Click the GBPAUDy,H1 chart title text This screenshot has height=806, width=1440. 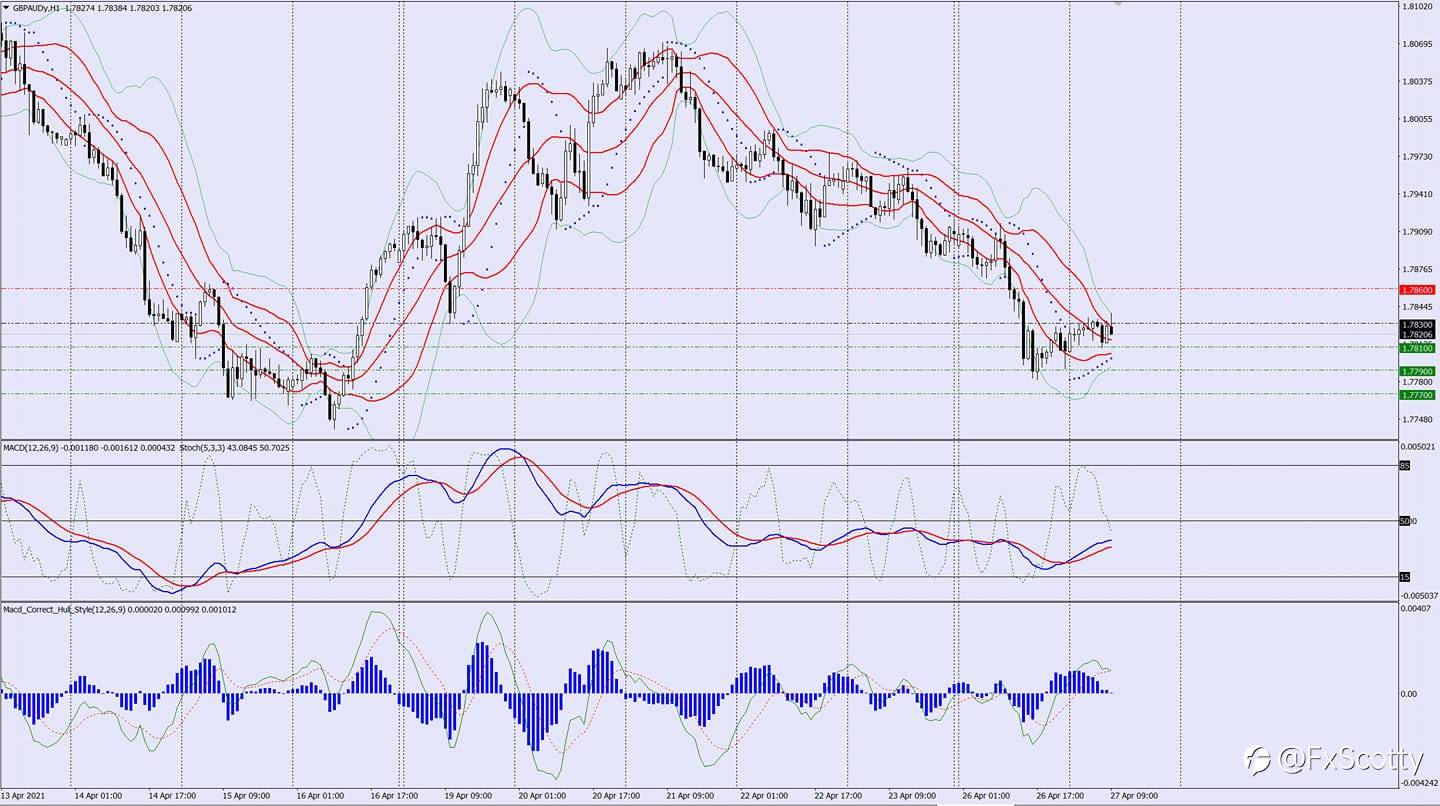click(36, 7)
